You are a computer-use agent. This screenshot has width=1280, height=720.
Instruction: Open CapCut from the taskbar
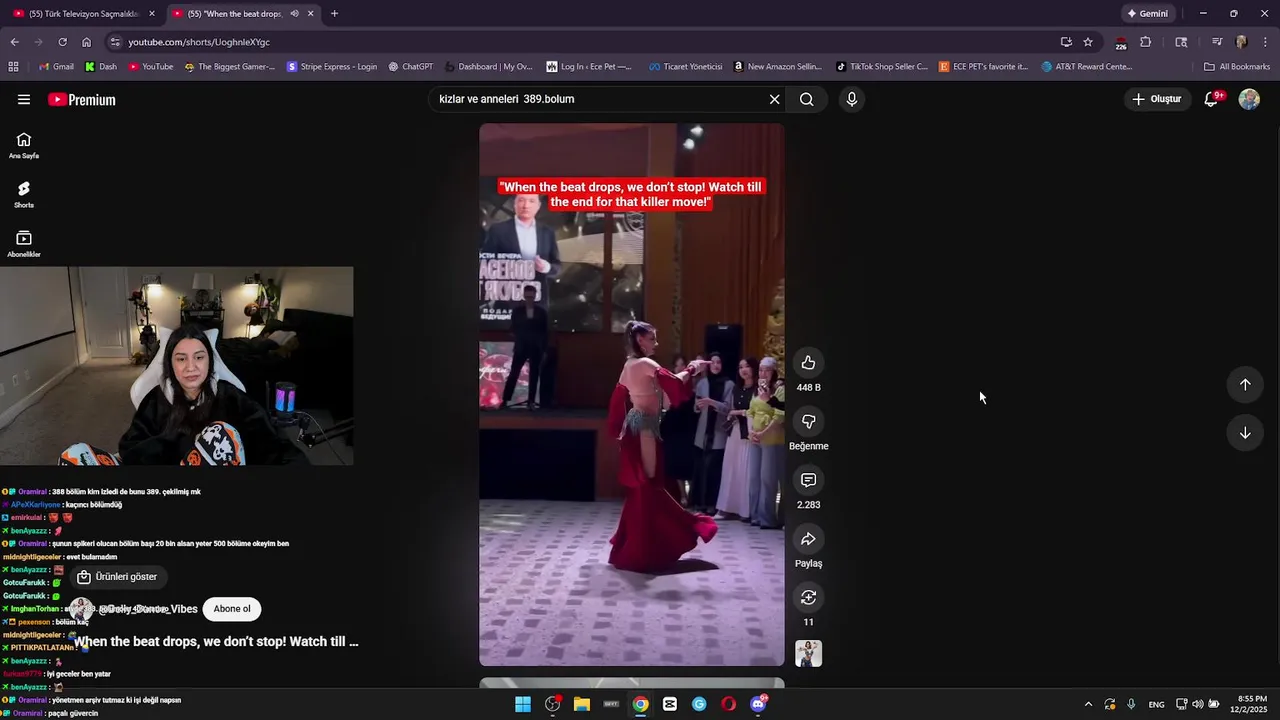point(670,704)
